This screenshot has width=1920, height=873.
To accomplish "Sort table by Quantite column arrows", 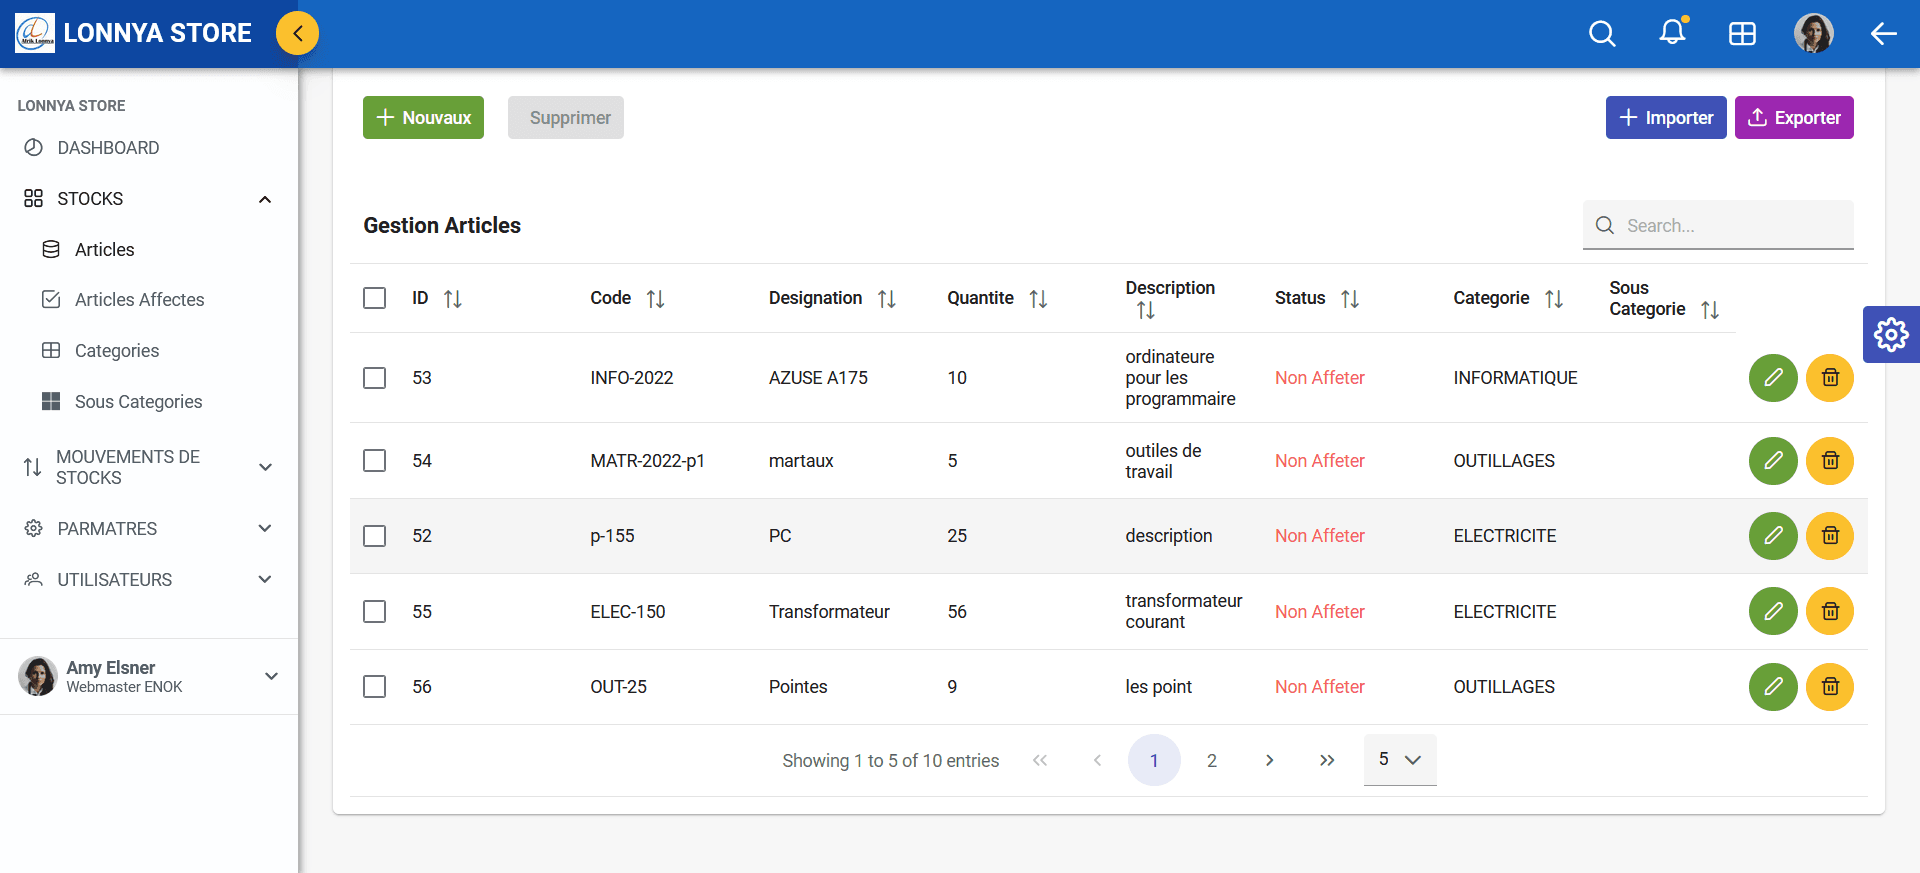I will [1038, 299].
